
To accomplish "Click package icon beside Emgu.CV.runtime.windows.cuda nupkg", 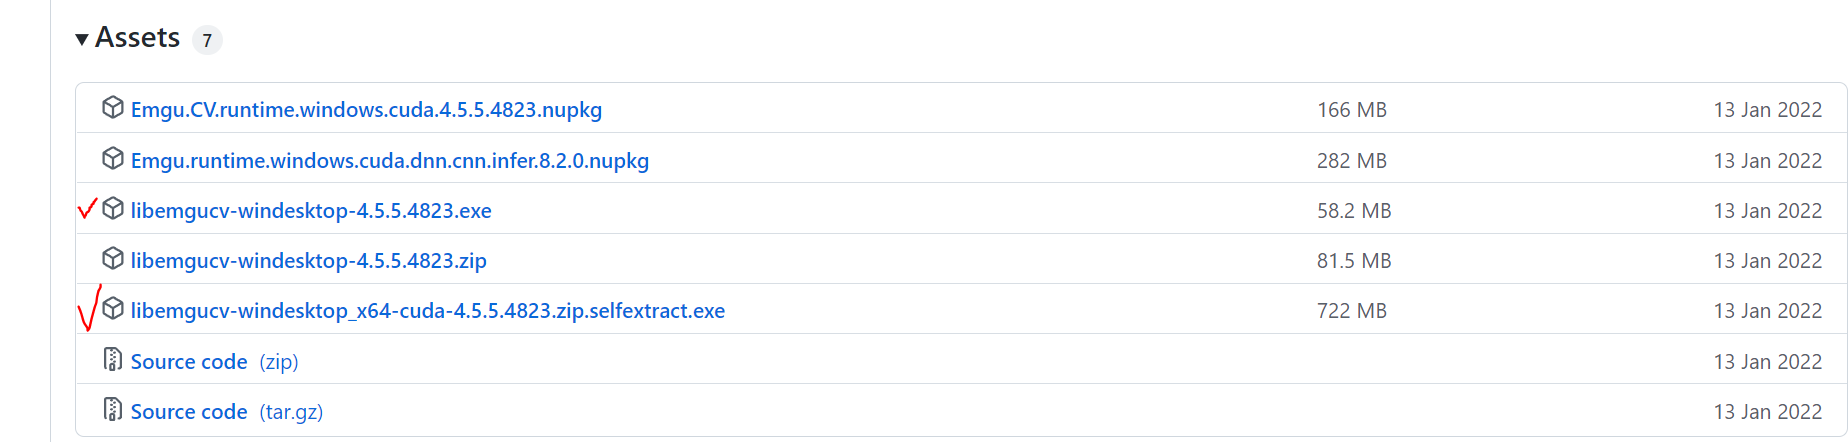I will (113, 108).
